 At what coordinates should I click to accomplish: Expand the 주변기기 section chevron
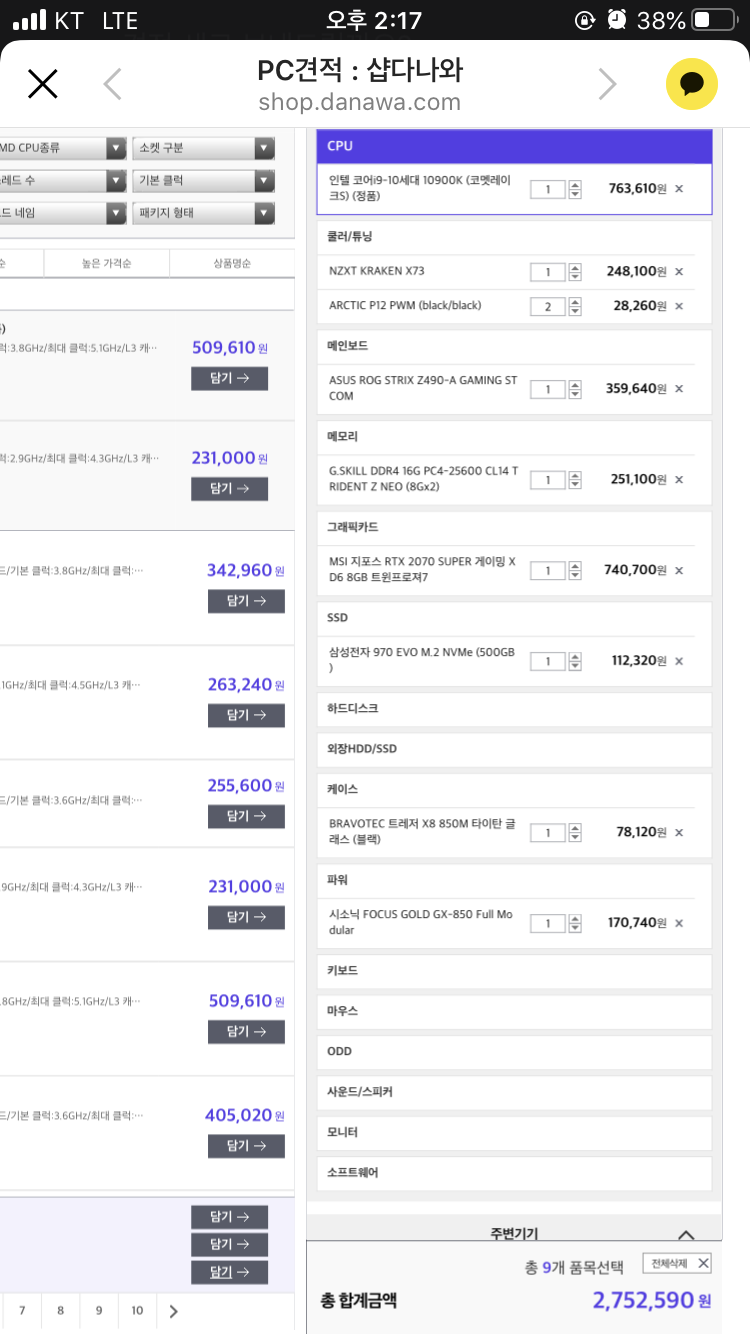coord(686,1235)
